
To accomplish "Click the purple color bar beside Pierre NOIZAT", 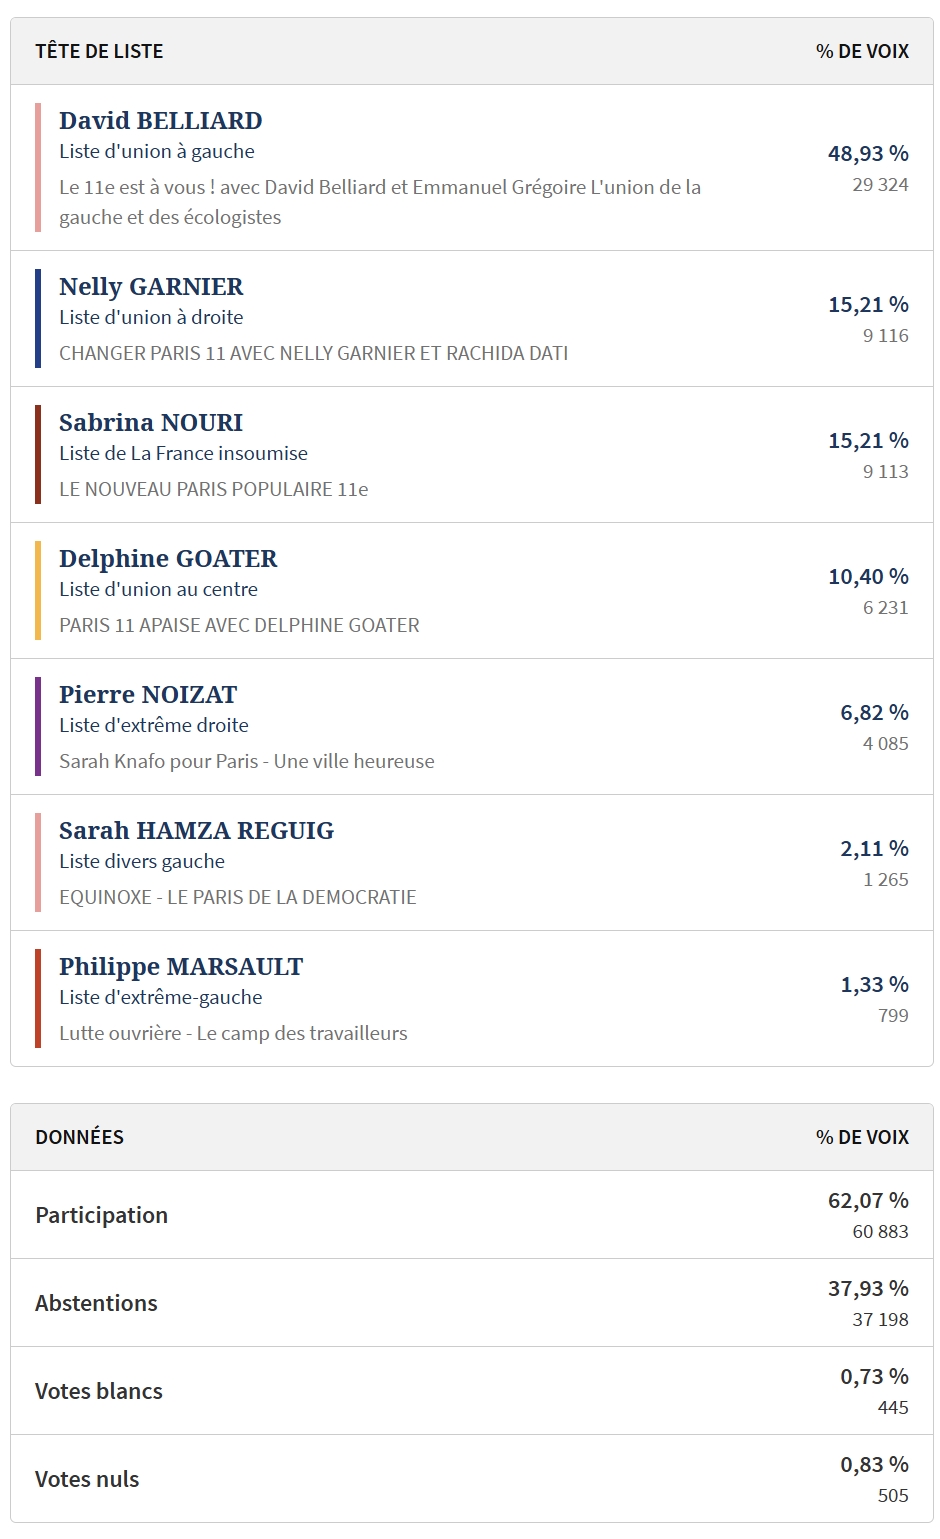I will [38, 726].
